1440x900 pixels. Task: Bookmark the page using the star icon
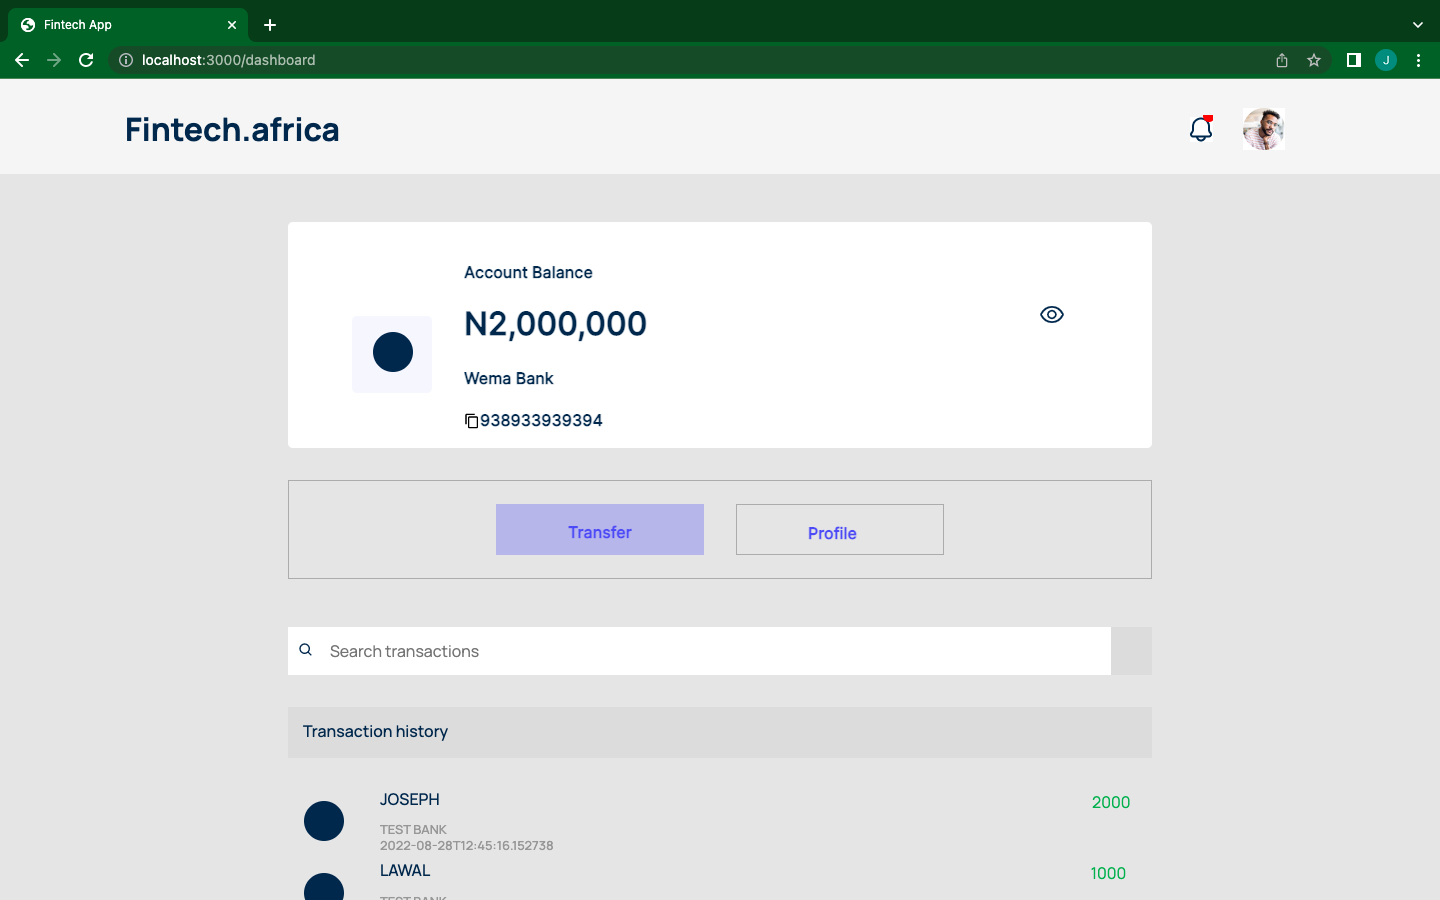click(x=1314, y=60)
